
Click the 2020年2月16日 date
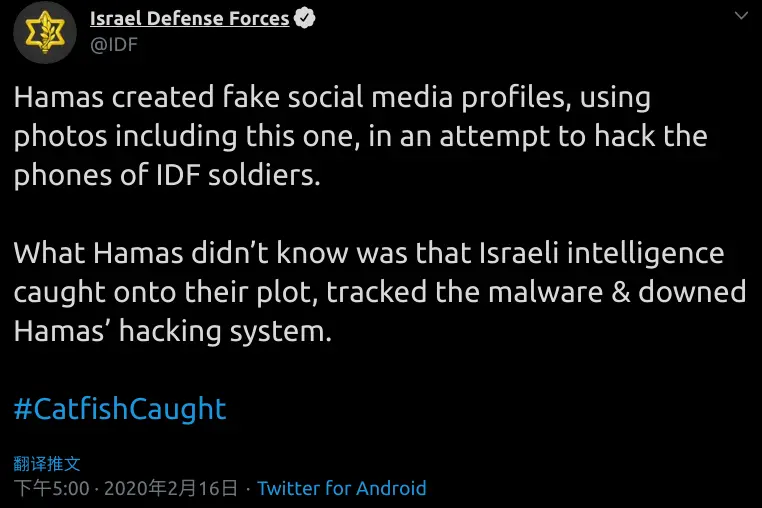(x=171, y=488)
